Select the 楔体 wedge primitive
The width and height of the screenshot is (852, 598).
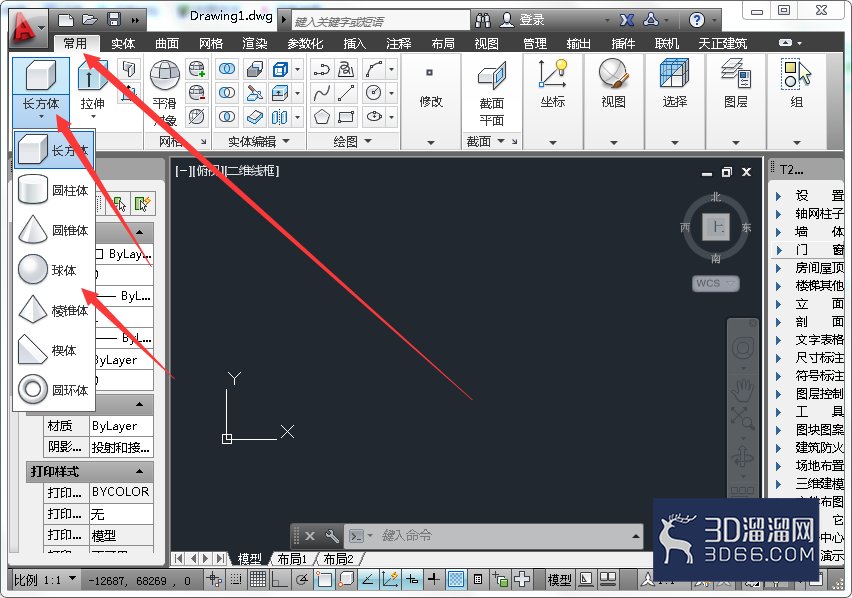tap(53, 350)
